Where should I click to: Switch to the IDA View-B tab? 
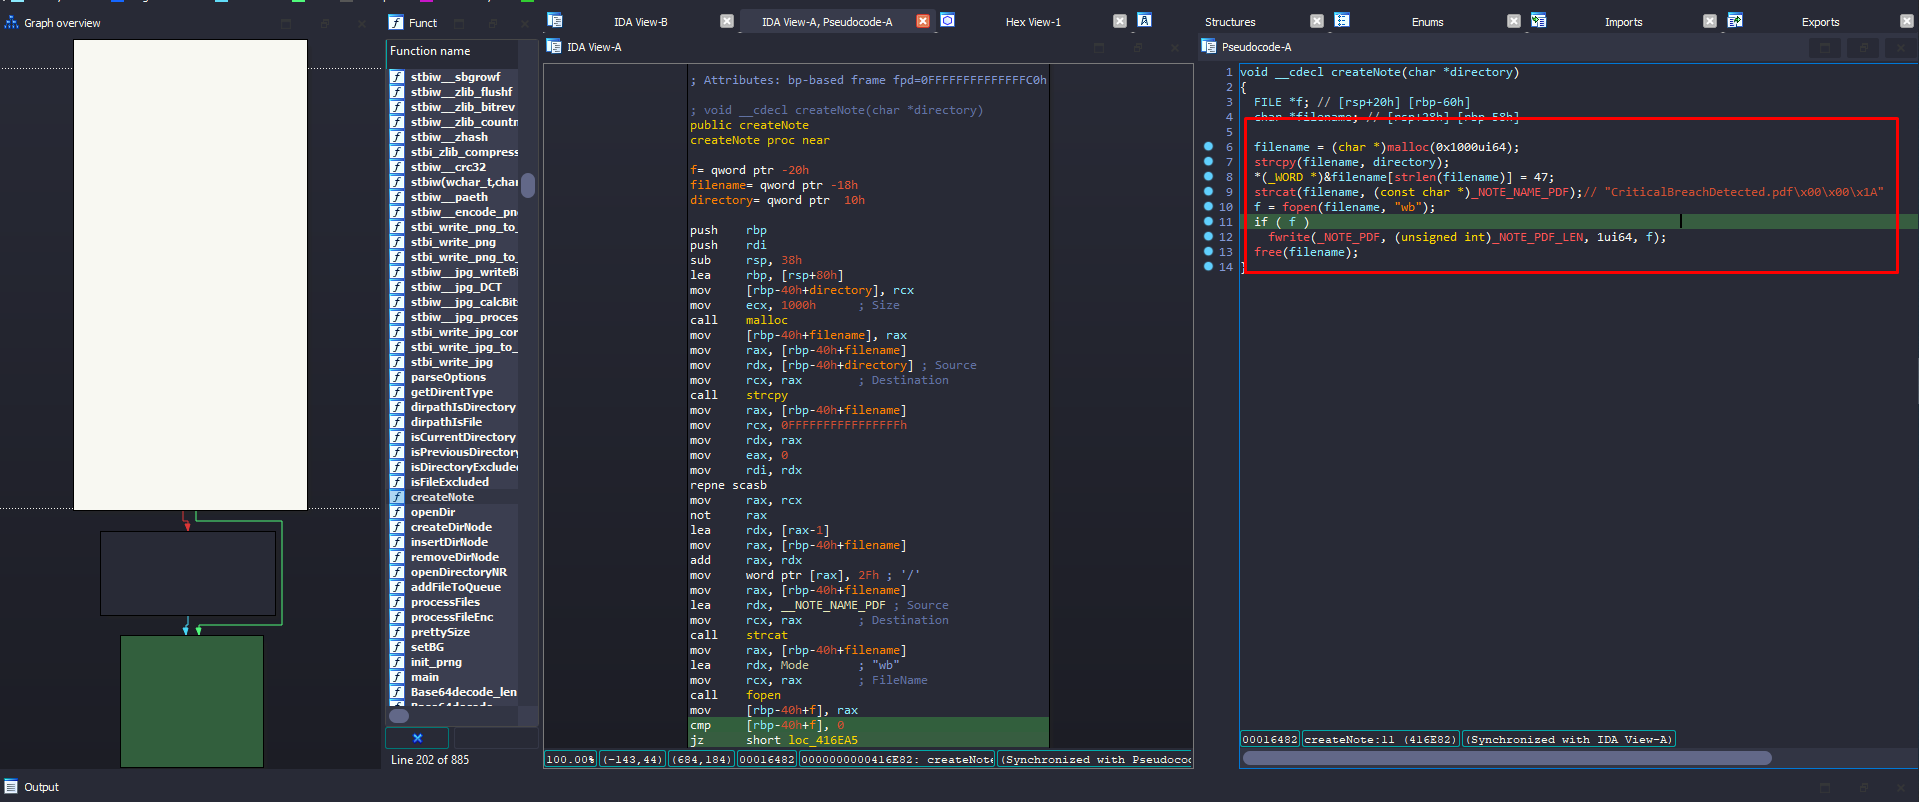[x=640, y=22]
